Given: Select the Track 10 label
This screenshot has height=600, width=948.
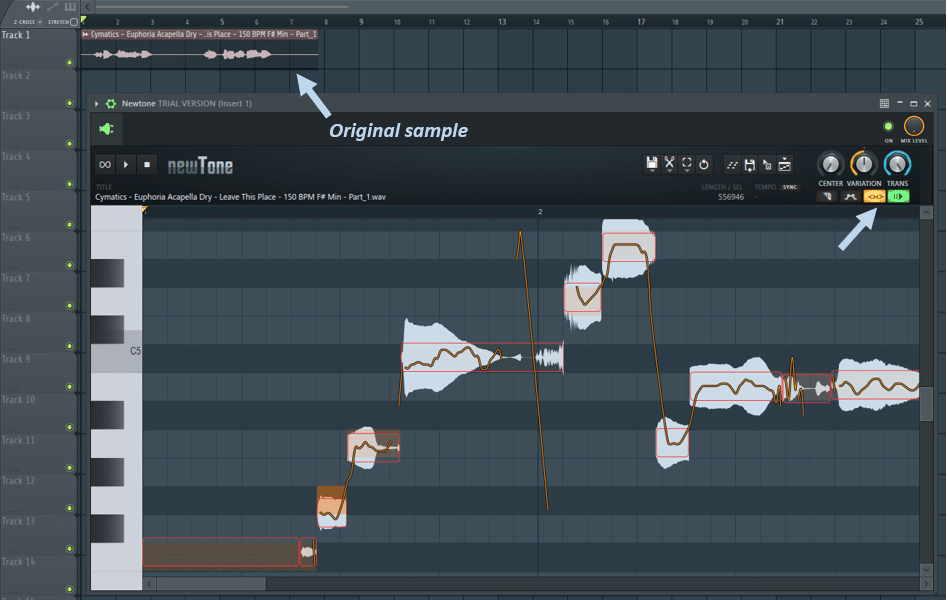Looking at the screenshot, I should coord(18,400).
